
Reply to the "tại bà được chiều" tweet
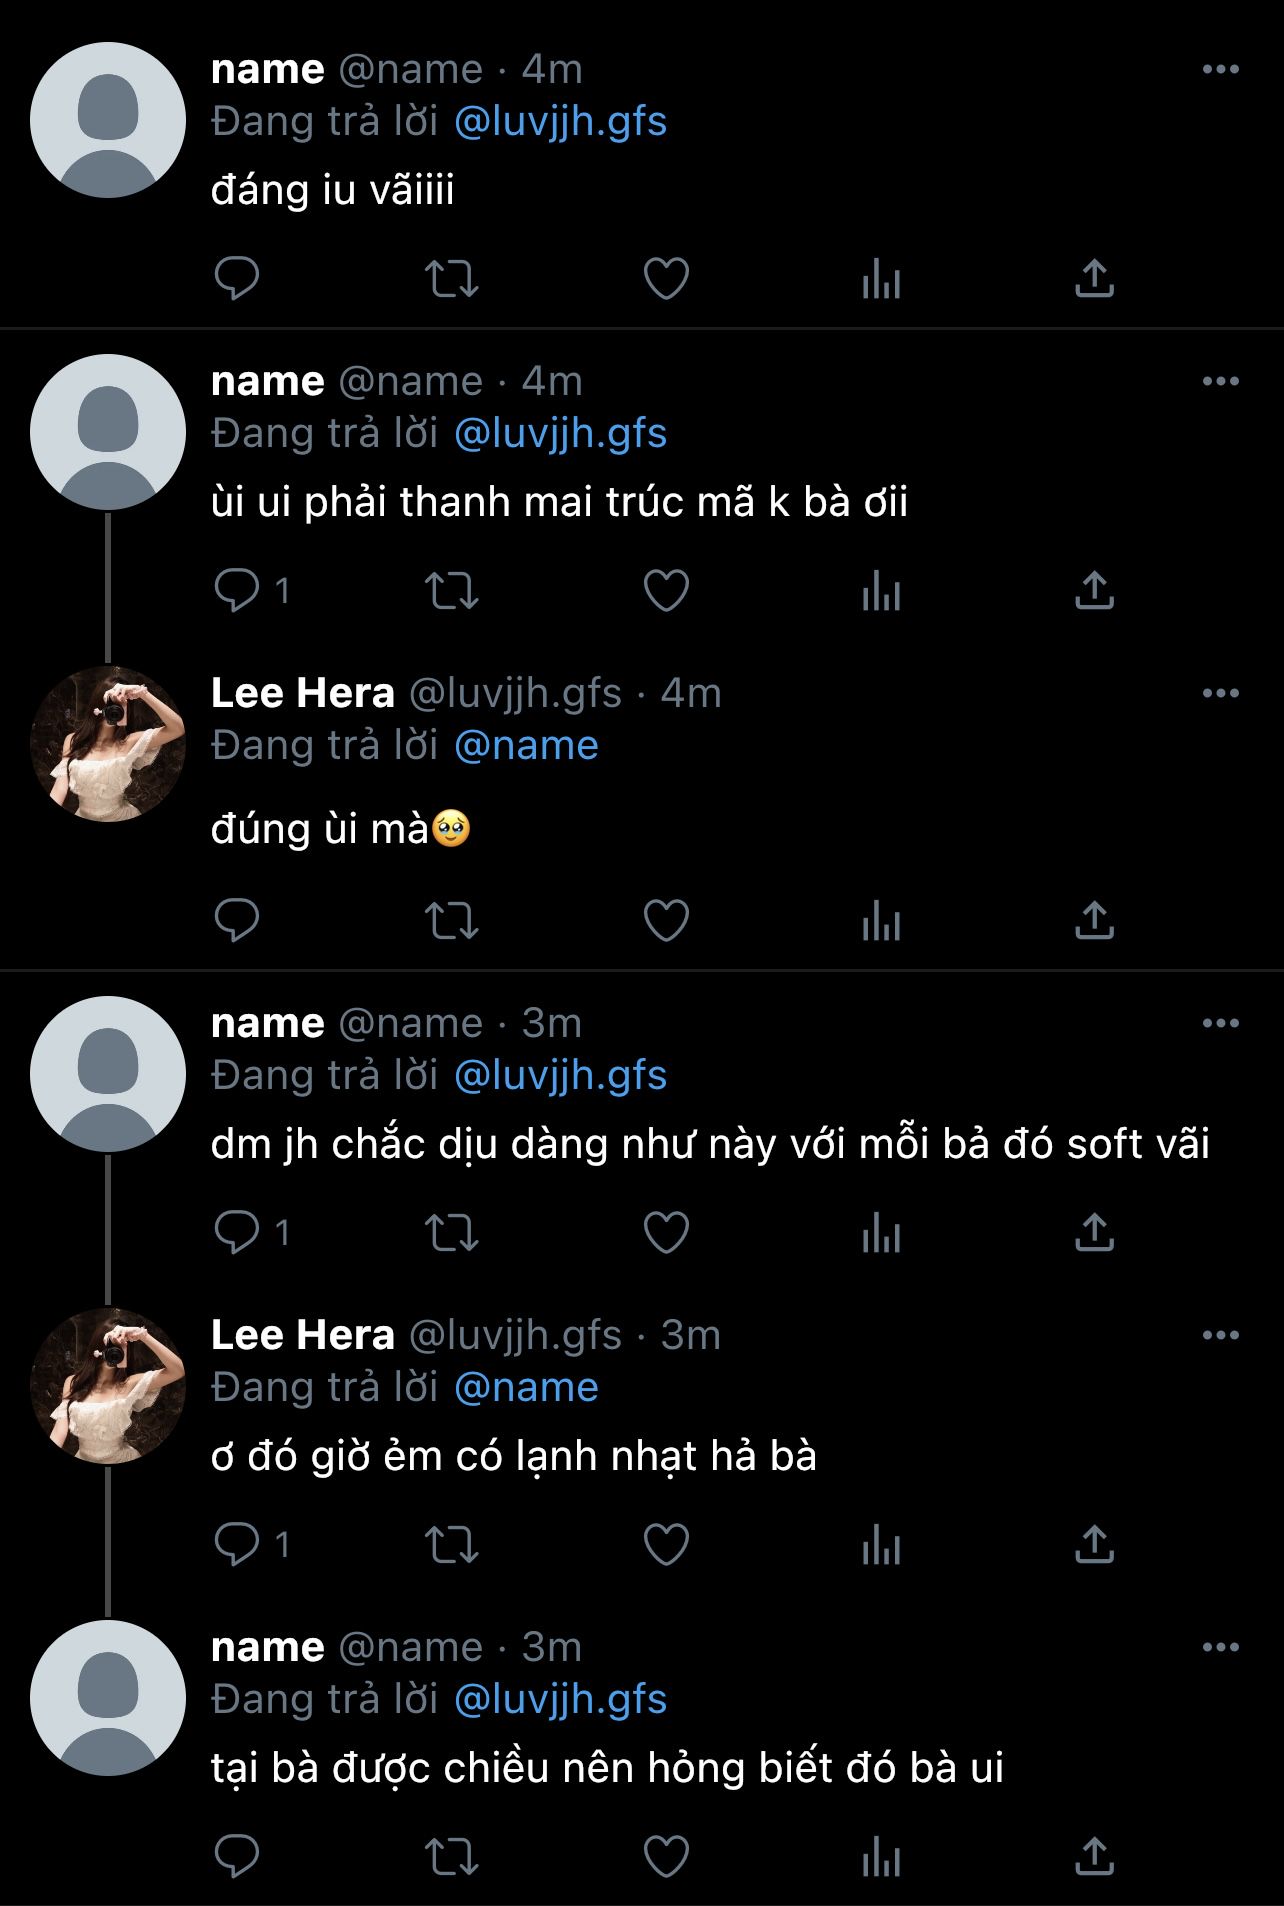click(x=237, y=1856)
